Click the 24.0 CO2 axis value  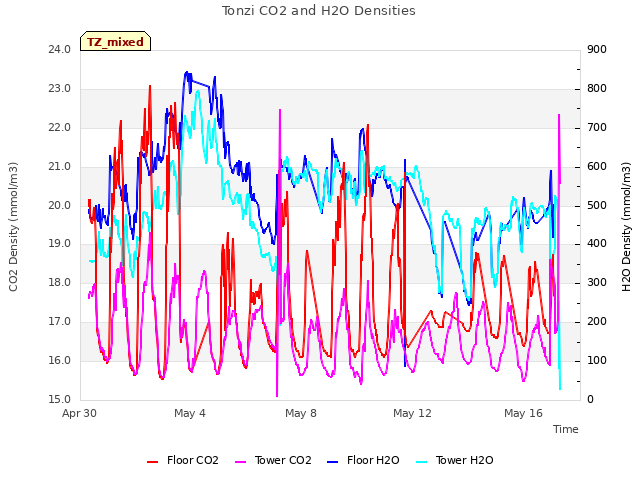[60, 50]
